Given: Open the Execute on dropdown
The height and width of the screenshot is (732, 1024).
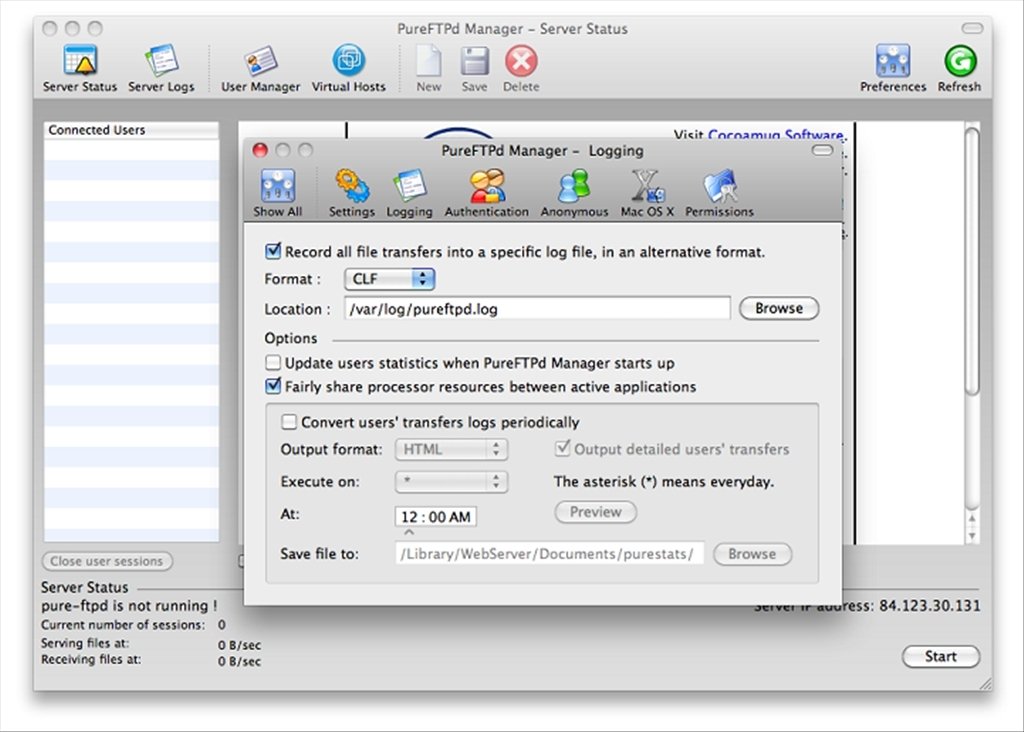Looking at the screenshot, I should click(451, 482).
